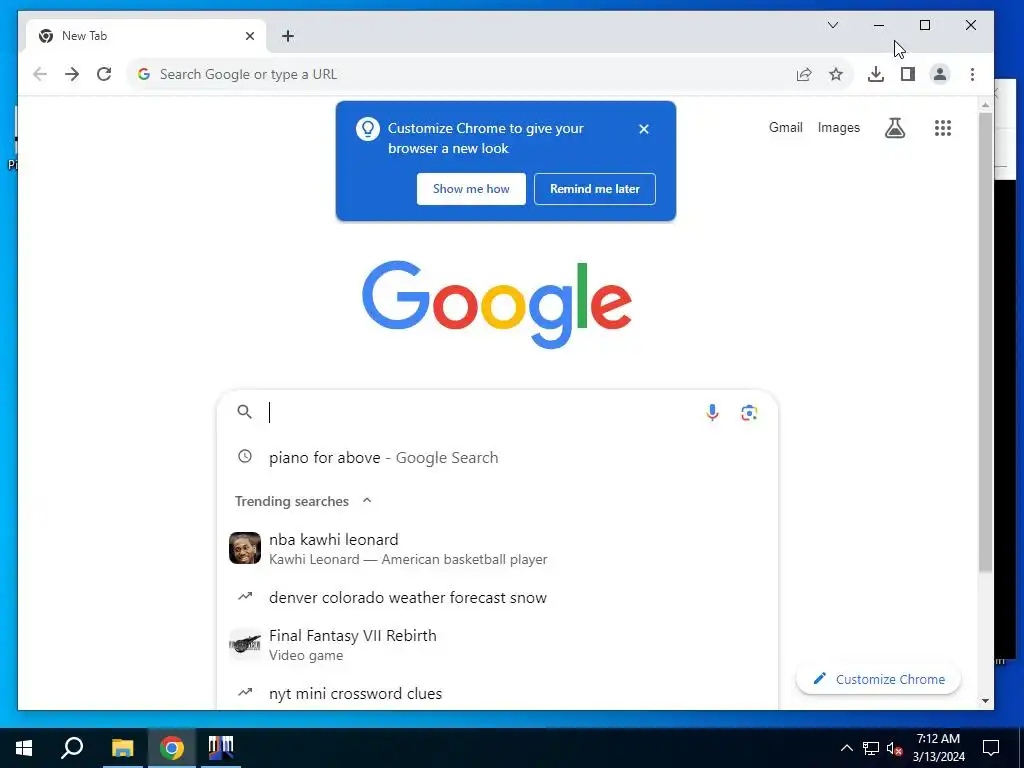Open the network icon in system tray
1024x768 pixels.
[871, 748]
